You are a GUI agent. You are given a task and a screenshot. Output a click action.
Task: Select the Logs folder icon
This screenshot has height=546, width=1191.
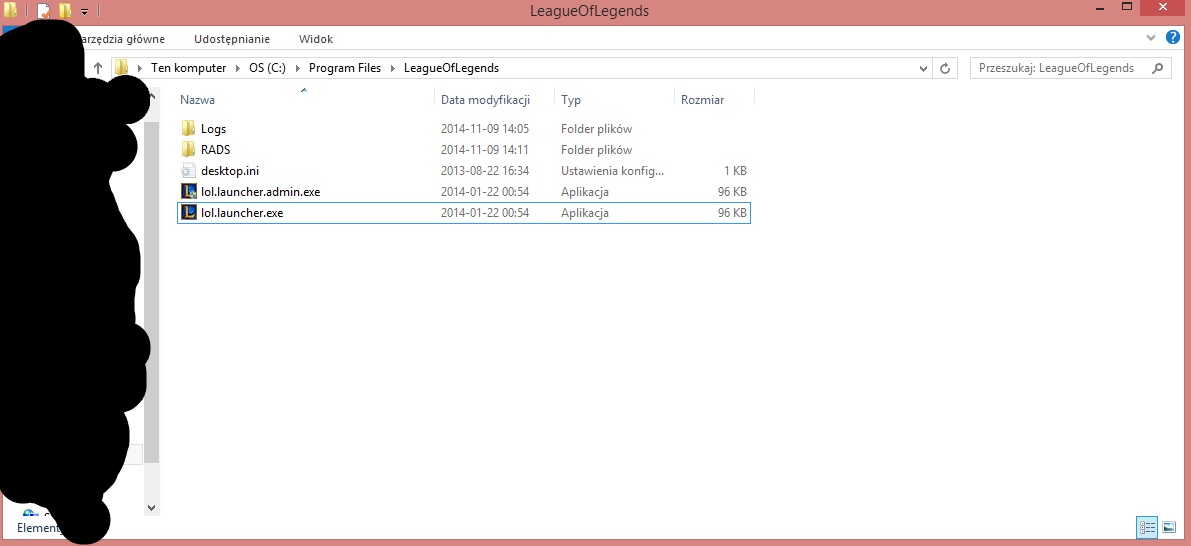point(189,128)
